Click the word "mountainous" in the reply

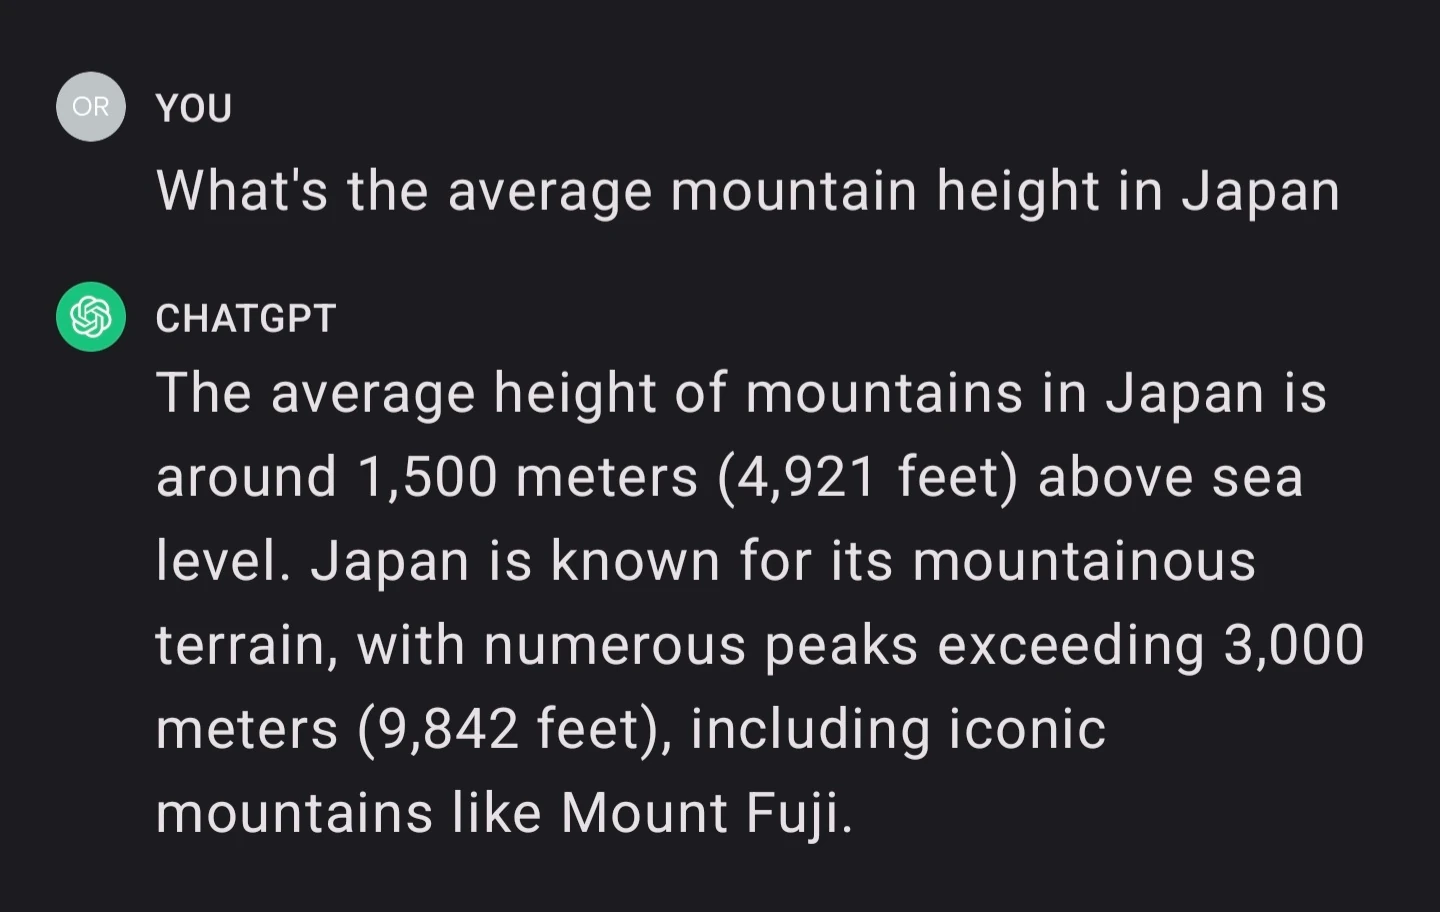(1083, 560)
